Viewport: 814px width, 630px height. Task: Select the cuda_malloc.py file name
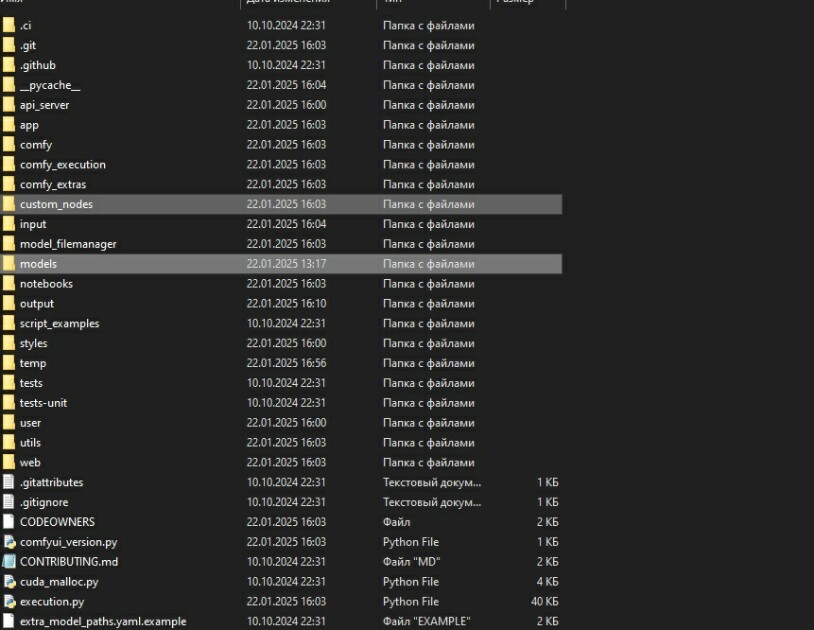(59, 582)
